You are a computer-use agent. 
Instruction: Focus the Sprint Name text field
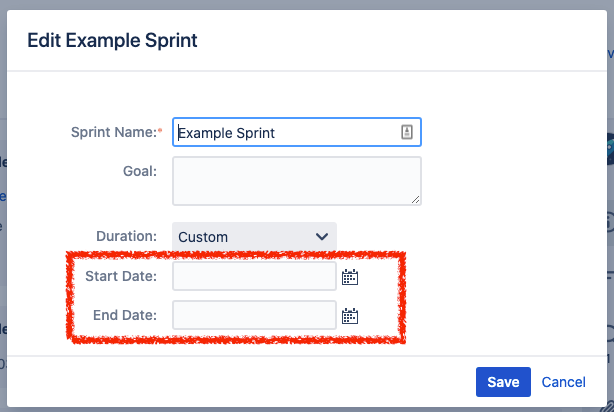(297, 132)
